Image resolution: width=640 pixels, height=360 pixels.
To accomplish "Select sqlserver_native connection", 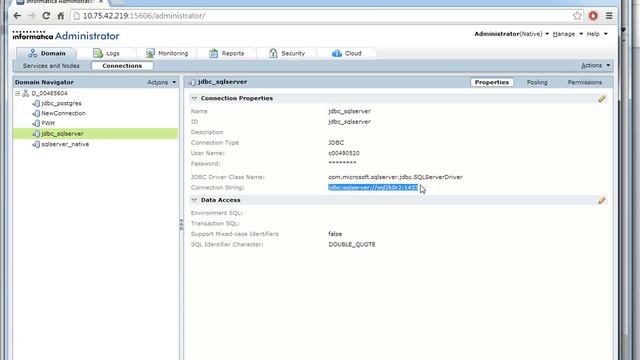I will point(65,144).
